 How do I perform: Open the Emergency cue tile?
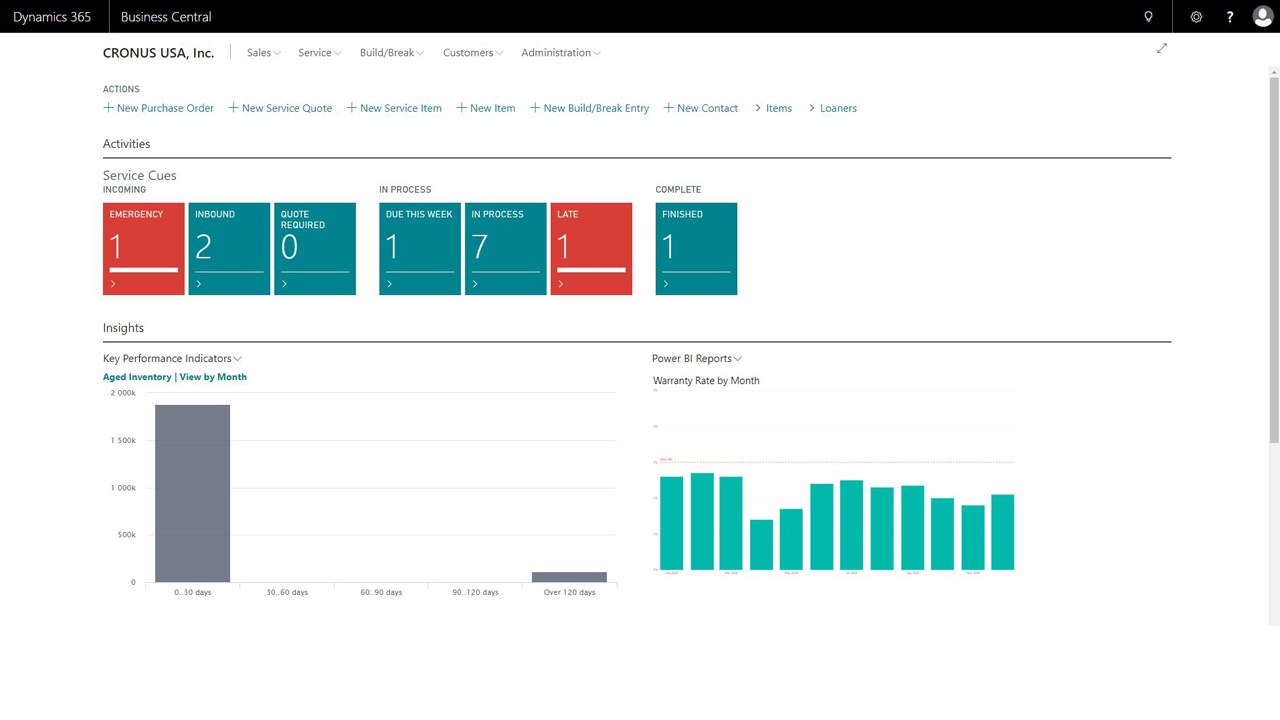[x=144, y=249]
